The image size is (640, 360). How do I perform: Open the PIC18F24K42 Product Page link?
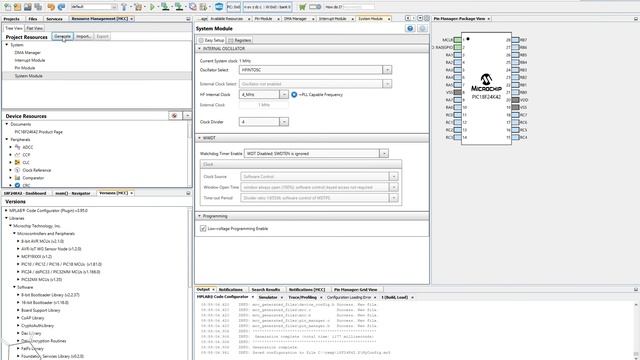click(x=39, y=132)
